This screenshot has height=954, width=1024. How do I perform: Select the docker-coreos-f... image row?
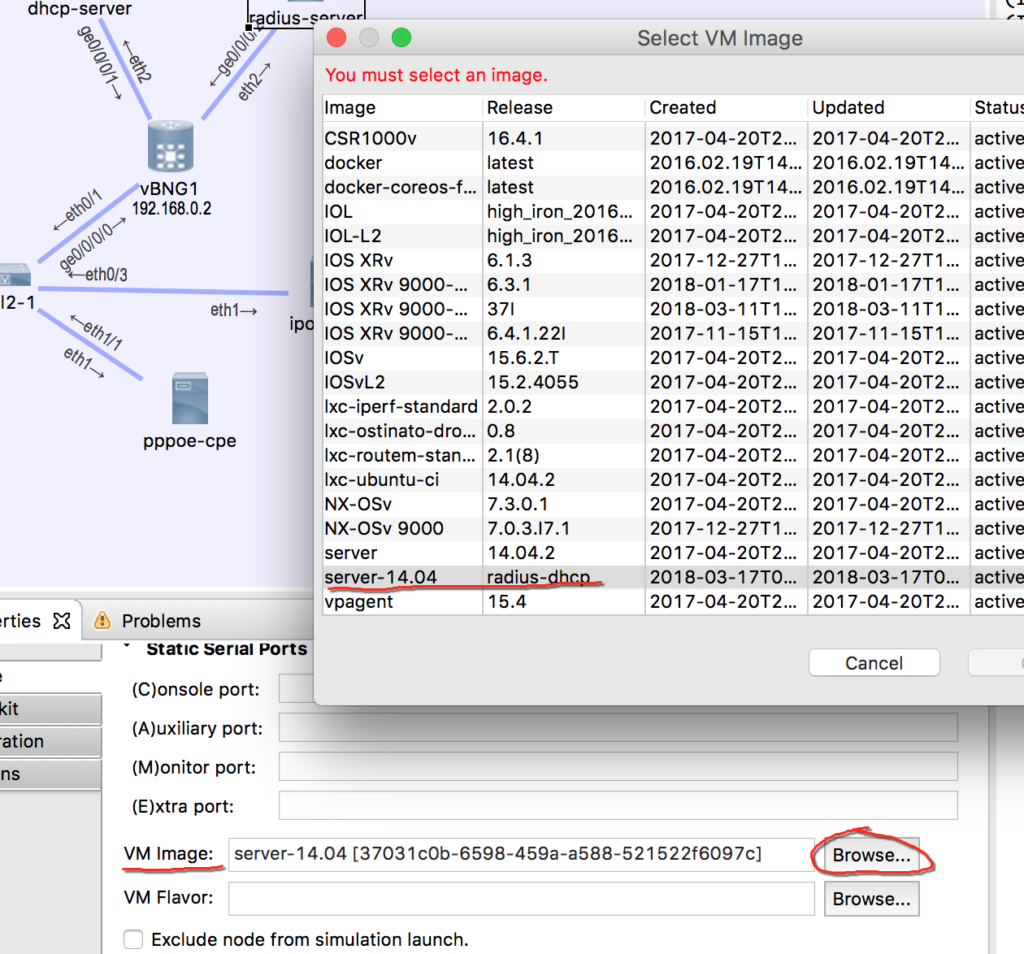(673, 187)
